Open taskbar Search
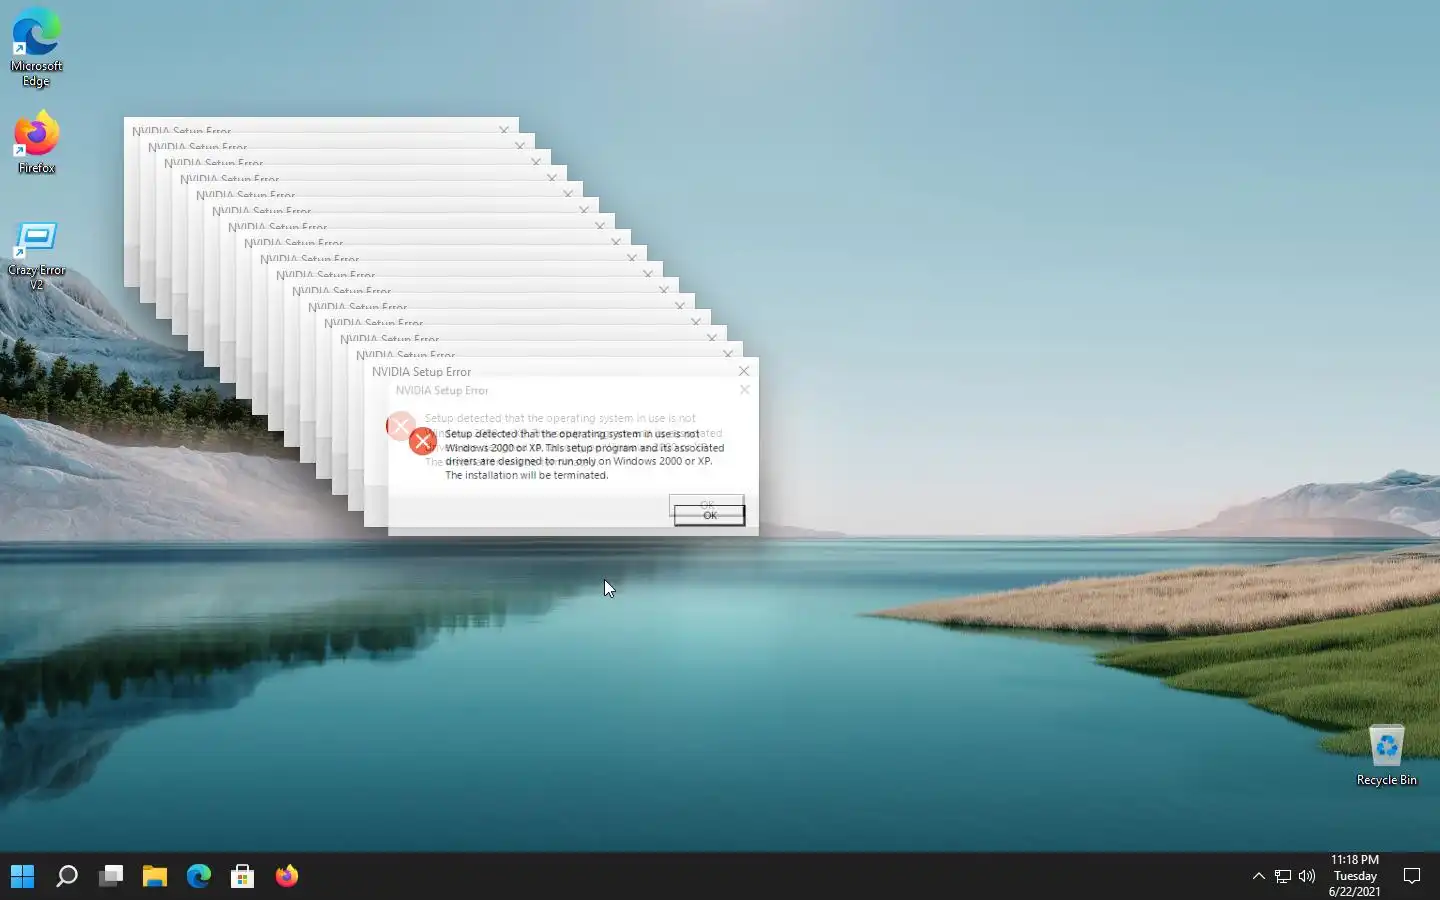 (67, 876)
